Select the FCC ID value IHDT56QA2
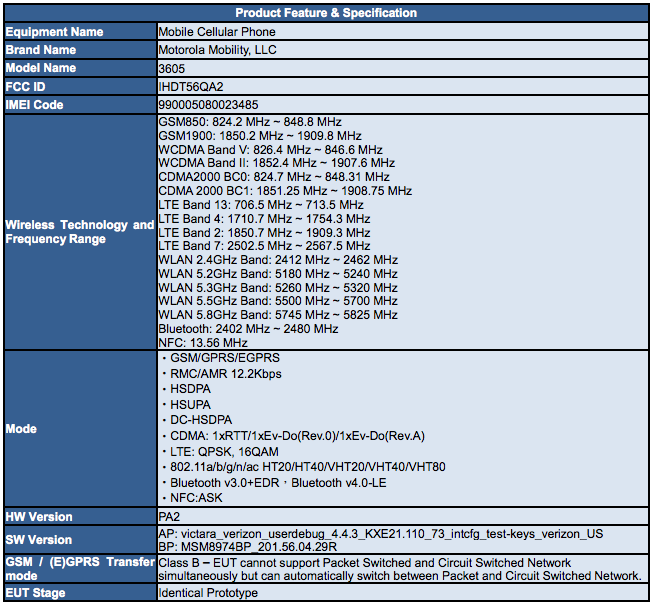Screen dimensions: 656x602 pos(191,86)
